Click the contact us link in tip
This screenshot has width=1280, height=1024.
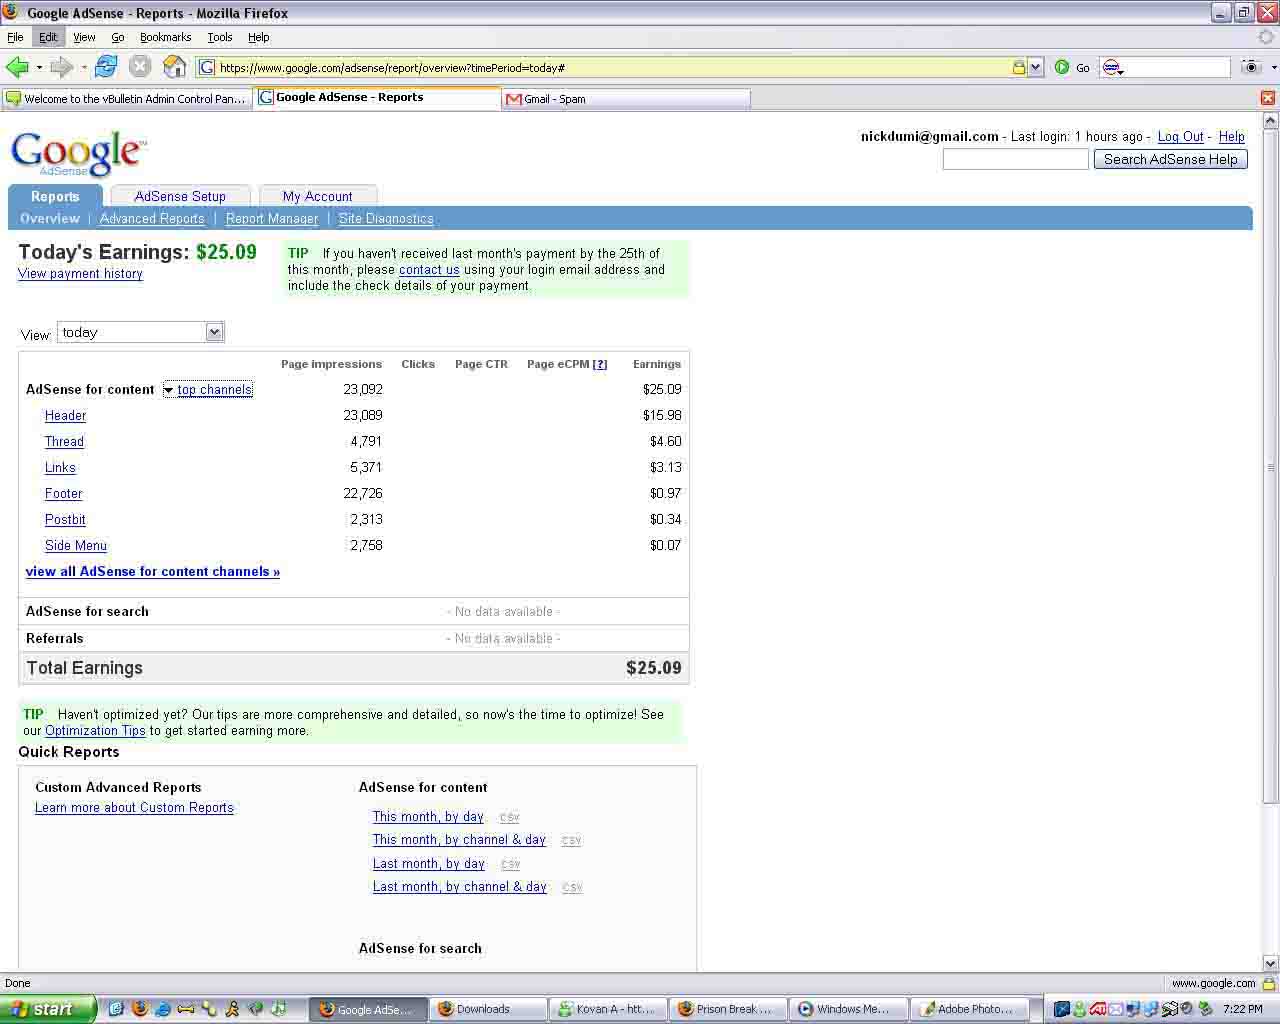[429, 270]
